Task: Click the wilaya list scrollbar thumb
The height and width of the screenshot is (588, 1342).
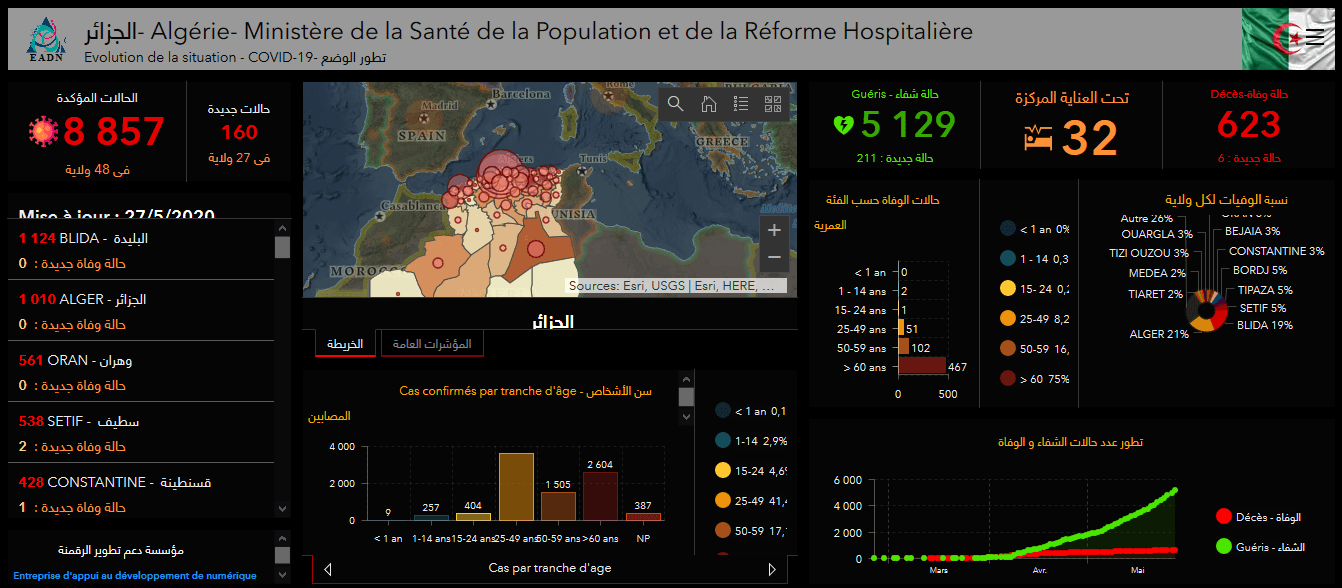Action: point(282,247)
